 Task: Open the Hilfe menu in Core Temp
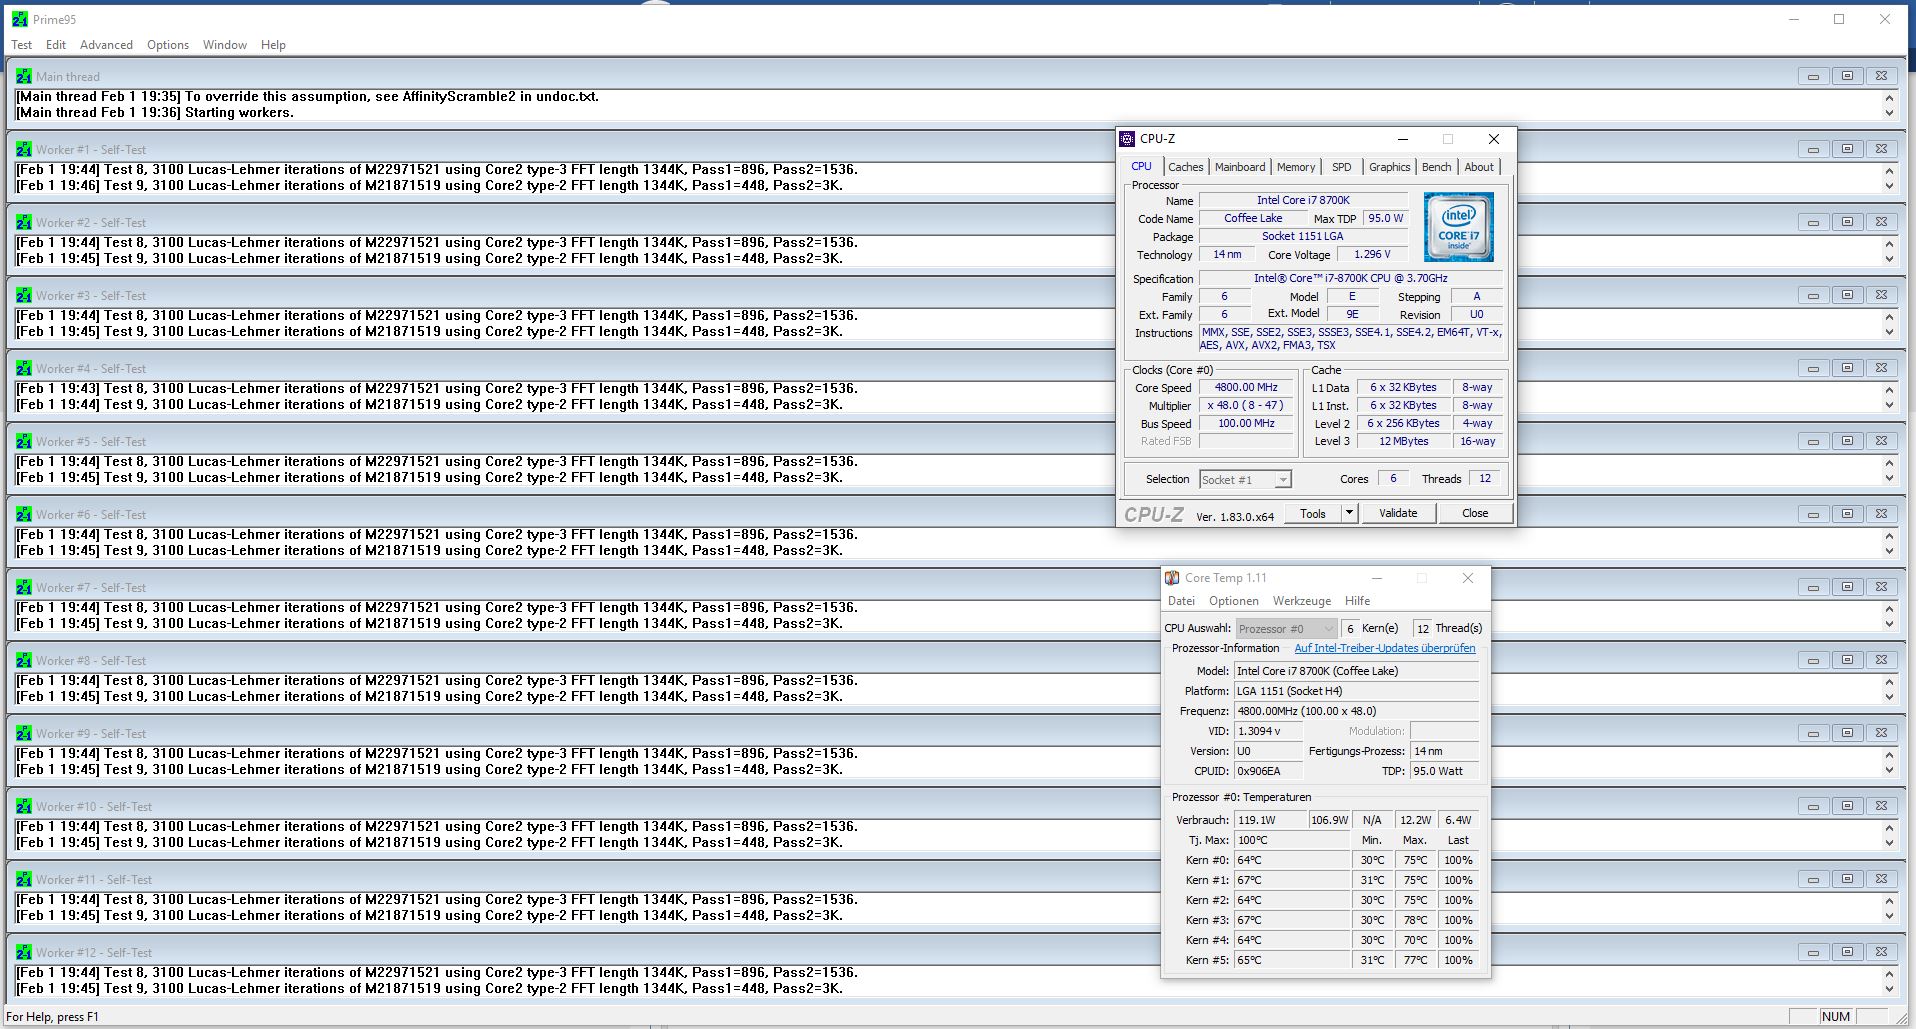[1357, 601]
